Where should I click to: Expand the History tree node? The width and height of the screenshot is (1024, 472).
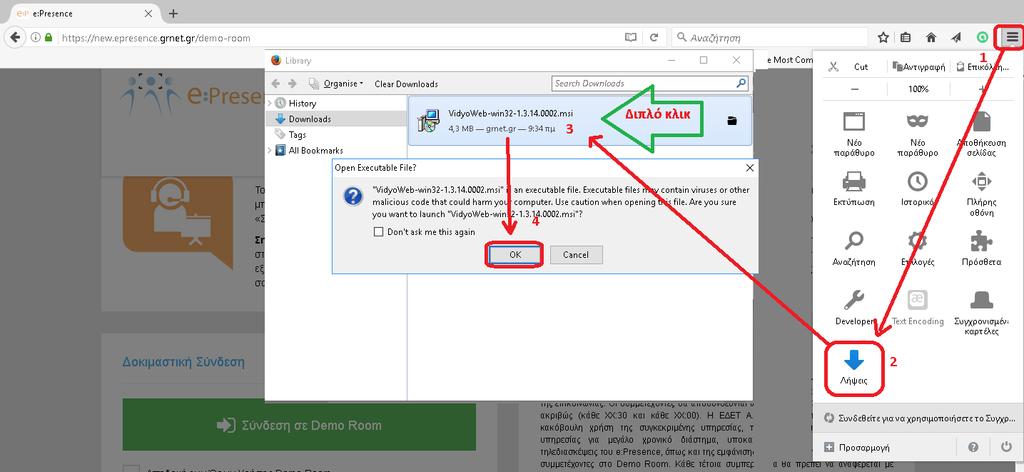point(270,103)
